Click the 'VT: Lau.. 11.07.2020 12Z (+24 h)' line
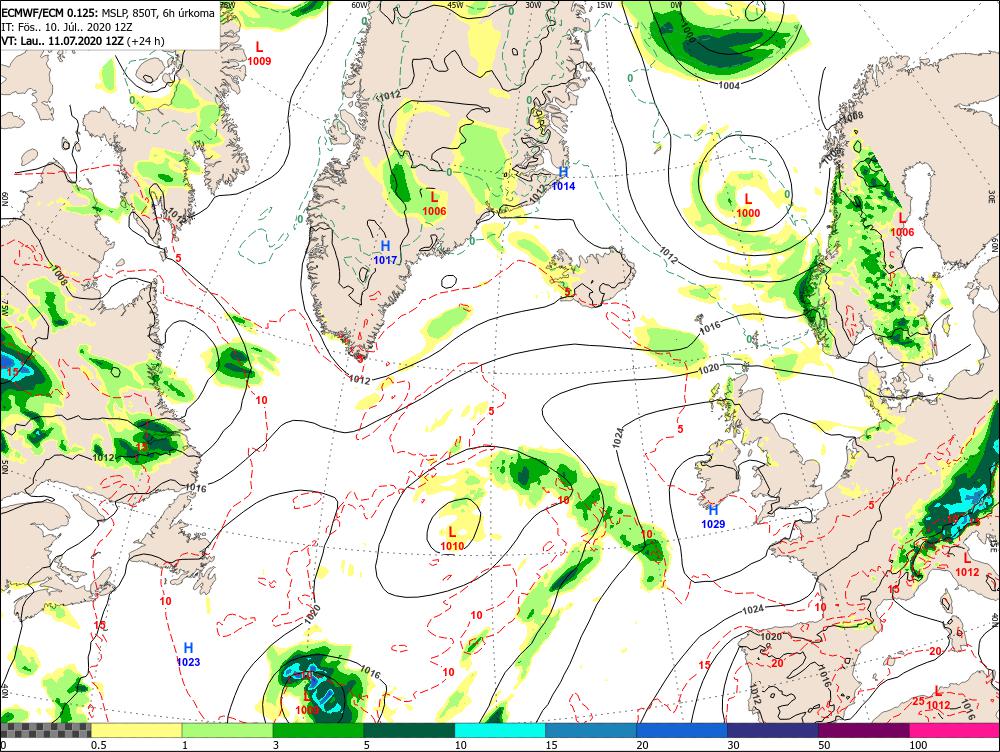This screenshot has width=1000, height=752. coord(83,41)
